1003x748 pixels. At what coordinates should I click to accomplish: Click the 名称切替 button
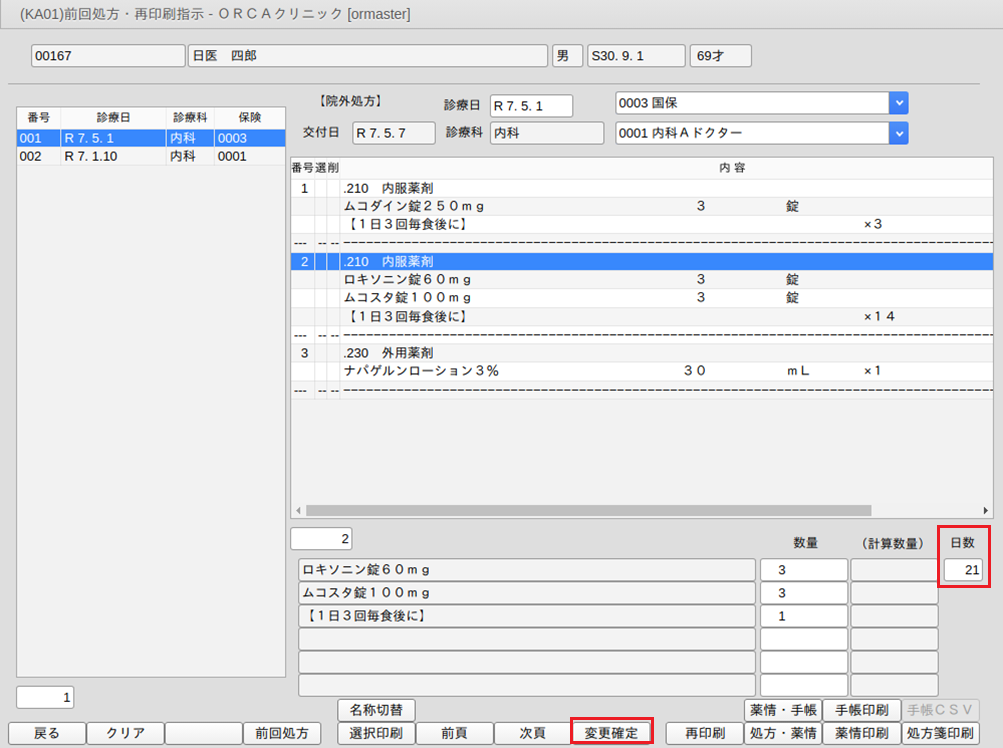click(376, 710)
